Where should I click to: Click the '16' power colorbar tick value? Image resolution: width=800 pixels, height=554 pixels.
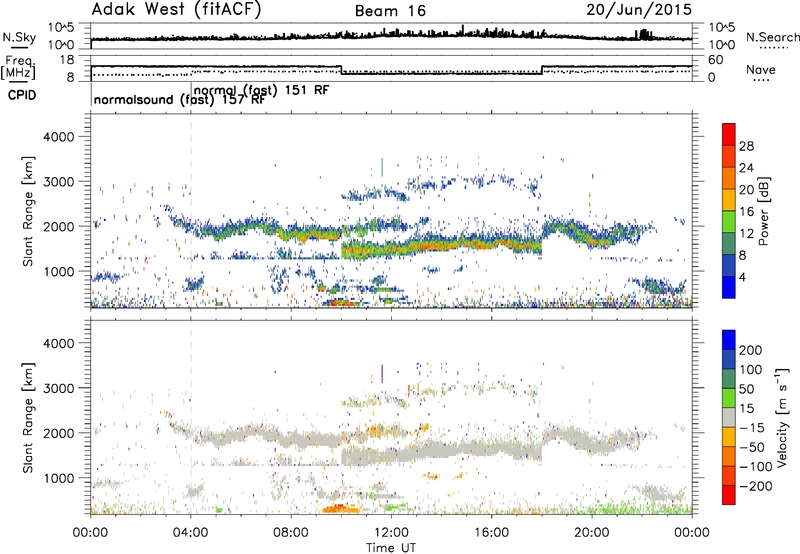pos(746,212)
